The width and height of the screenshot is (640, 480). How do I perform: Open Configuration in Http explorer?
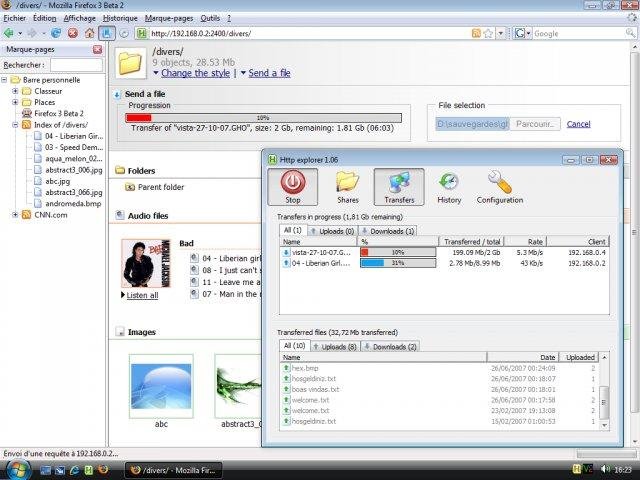tap(500, 187)
